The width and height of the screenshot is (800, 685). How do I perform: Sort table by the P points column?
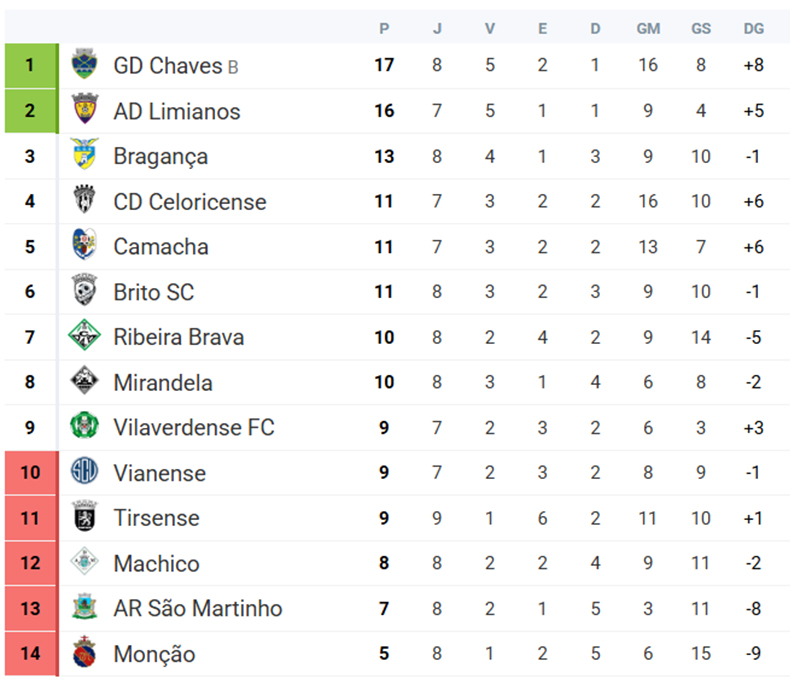pyautogui.click(x=384, y=29)
